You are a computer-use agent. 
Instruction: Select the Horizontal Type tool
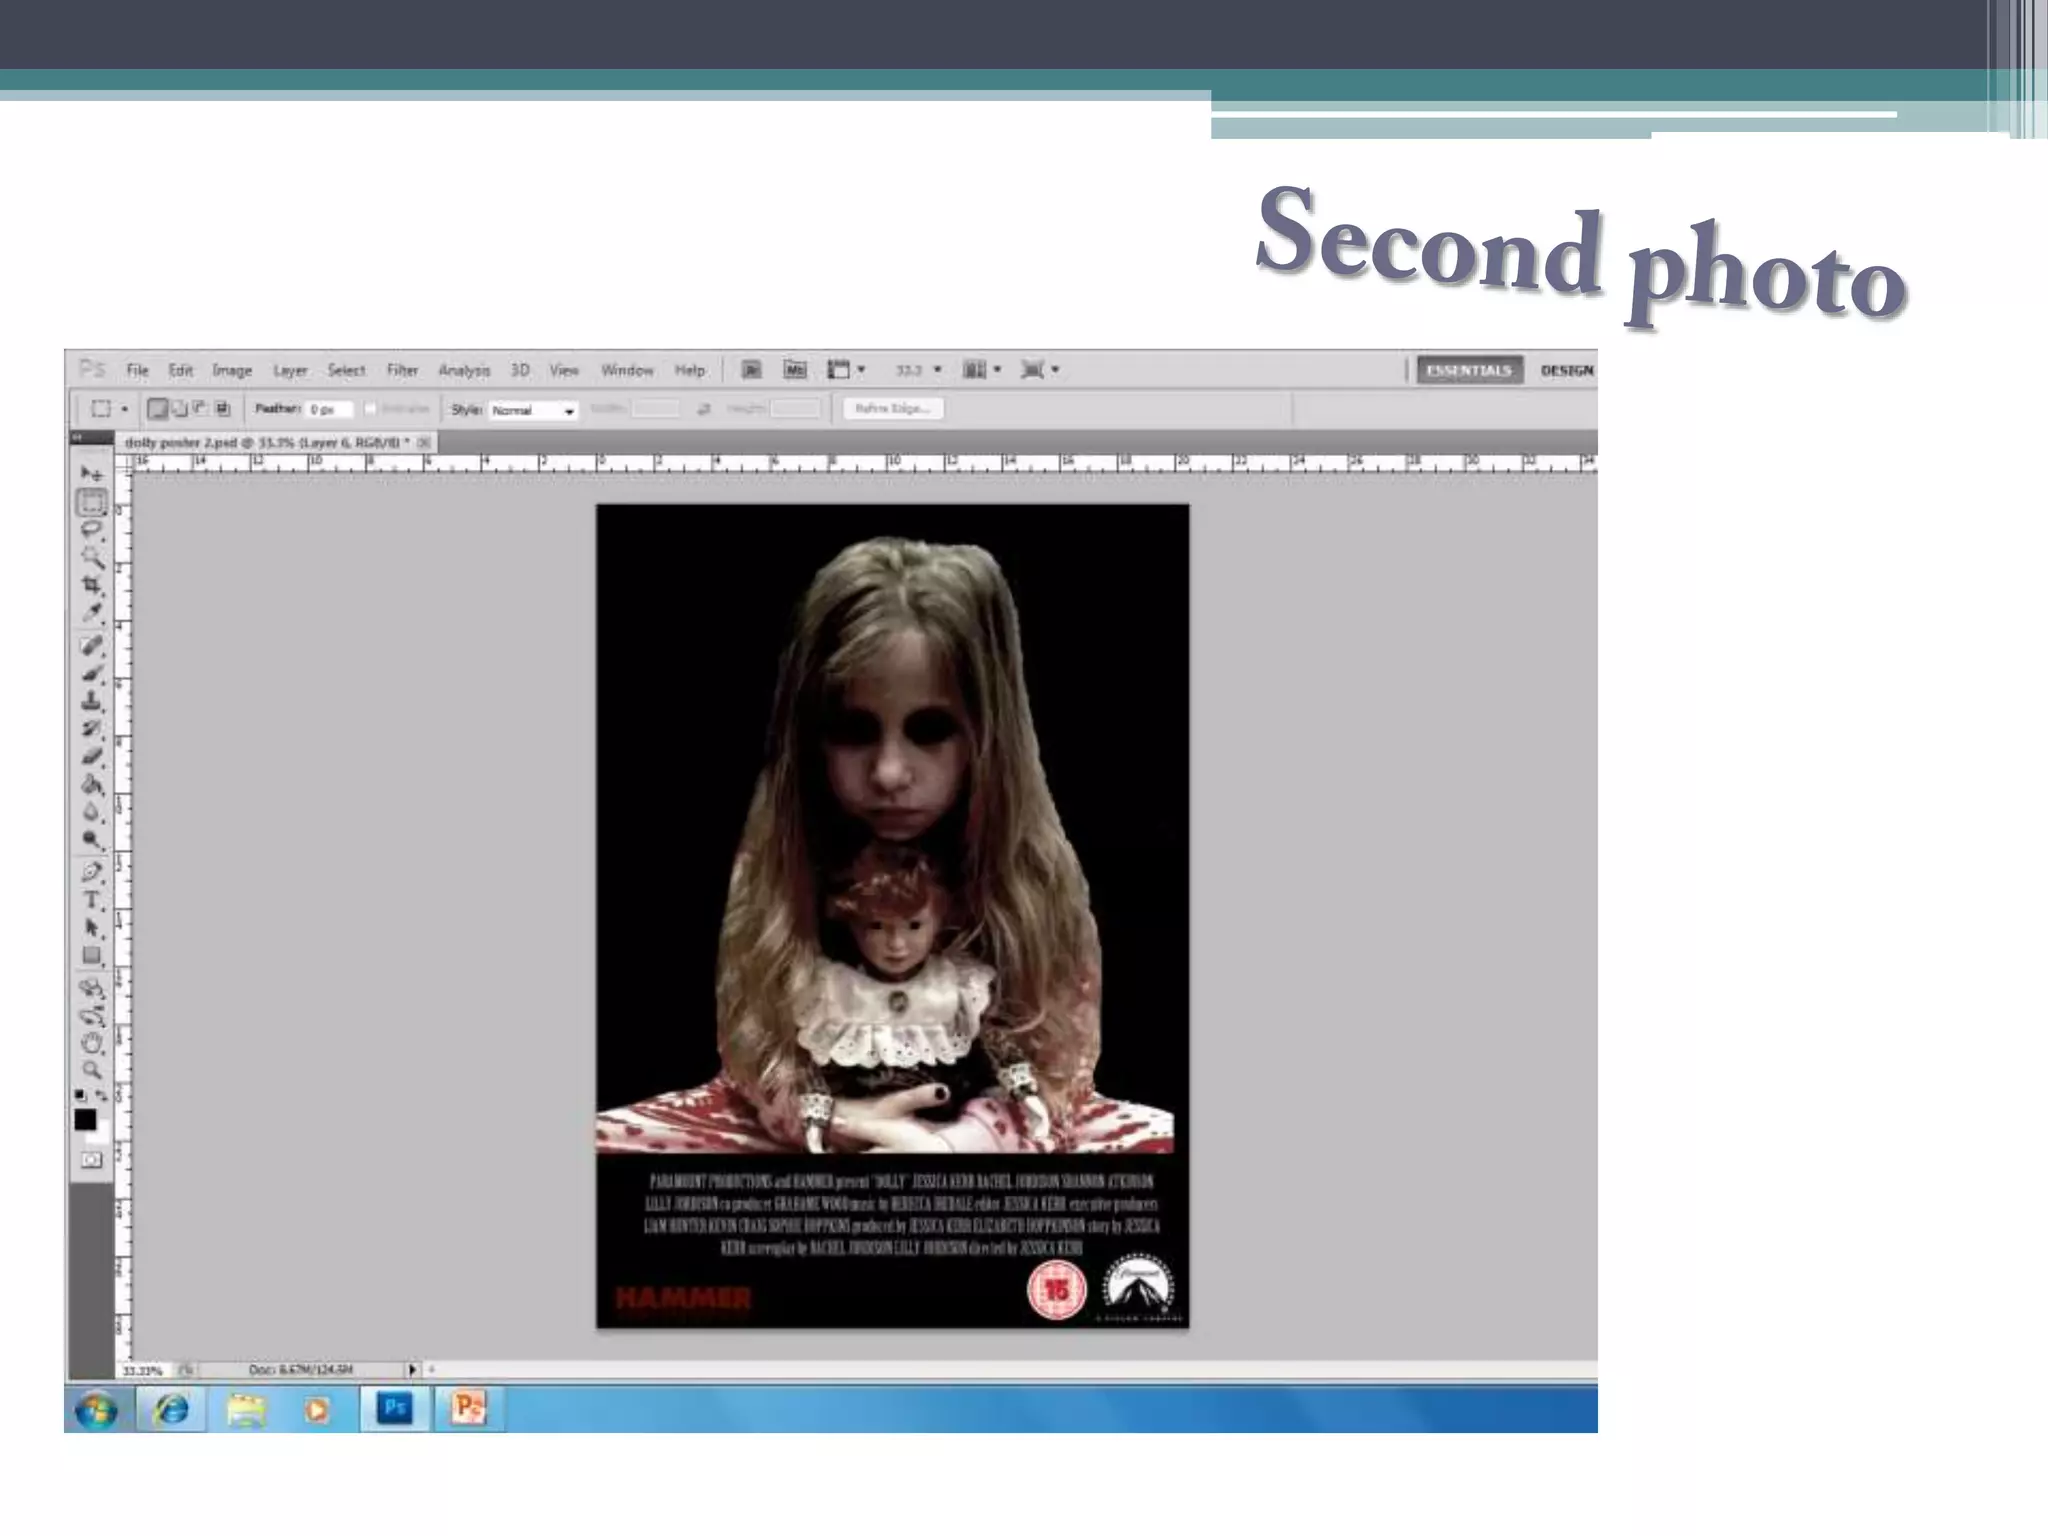click(x=92, y=900)
